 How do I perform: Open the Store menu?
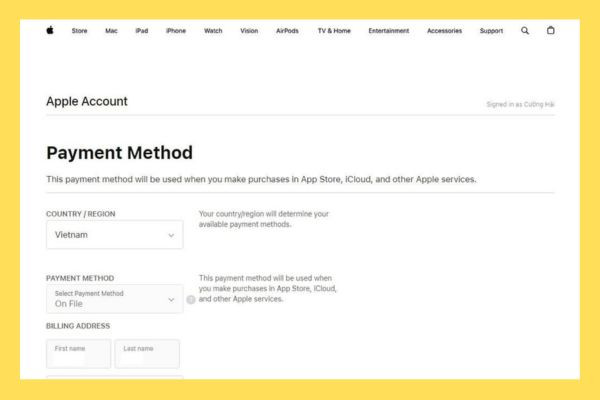pyautogui.click(x=79, y=31)
